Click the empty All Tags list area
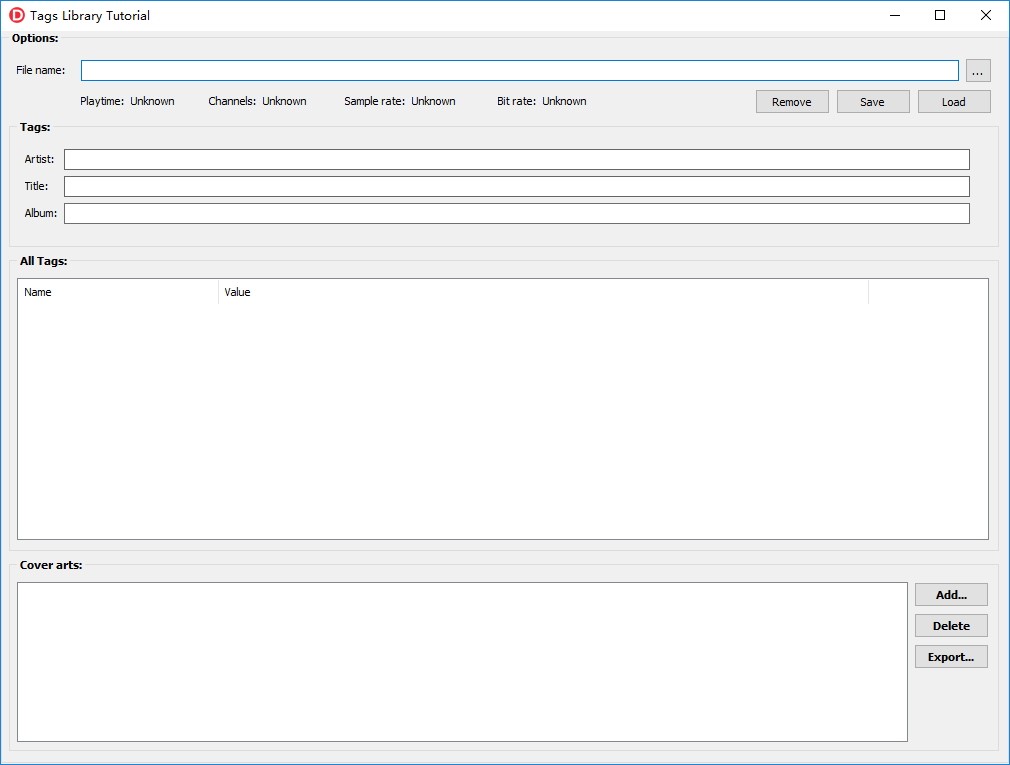Screen dimensions: 1010x765 pyautogui.click(x=502, y=421)
